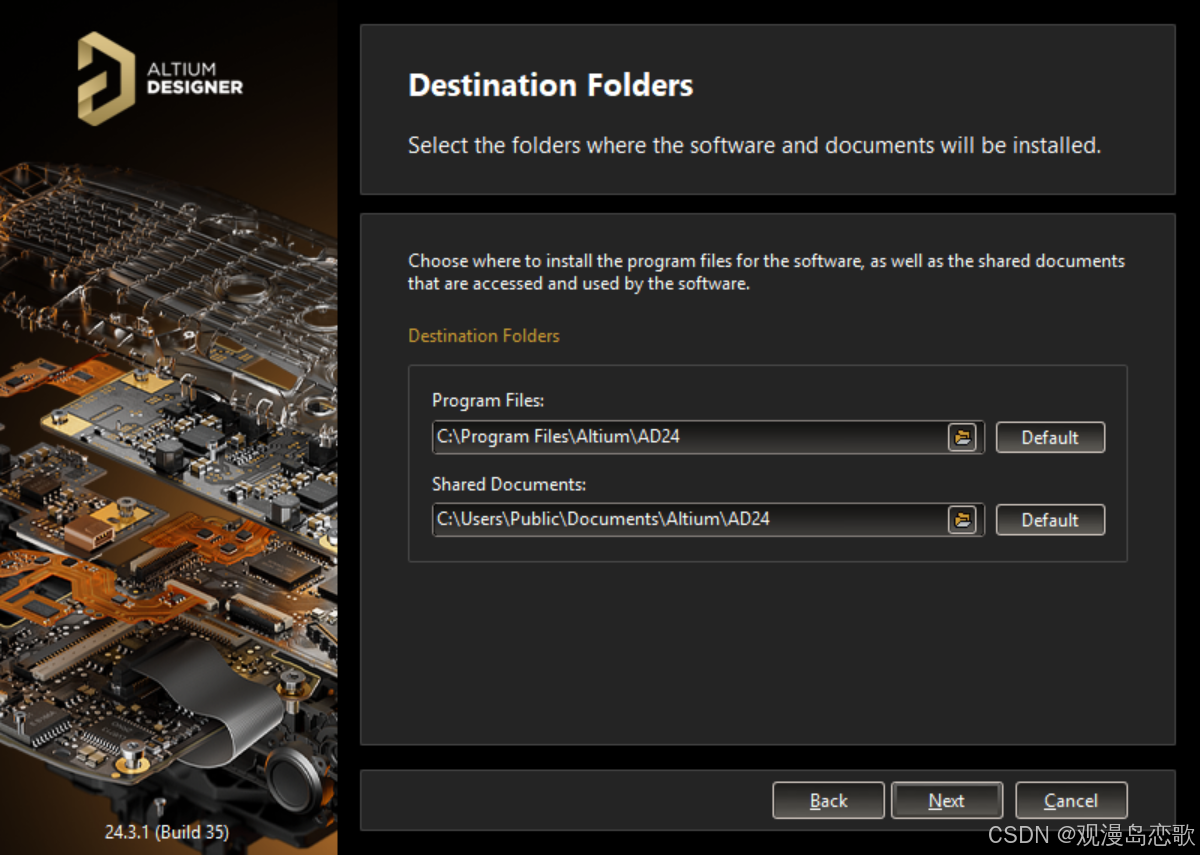The image size is (1200, 855).
Task: Reset Program Files path with Default button
Action: (1050, 437)
